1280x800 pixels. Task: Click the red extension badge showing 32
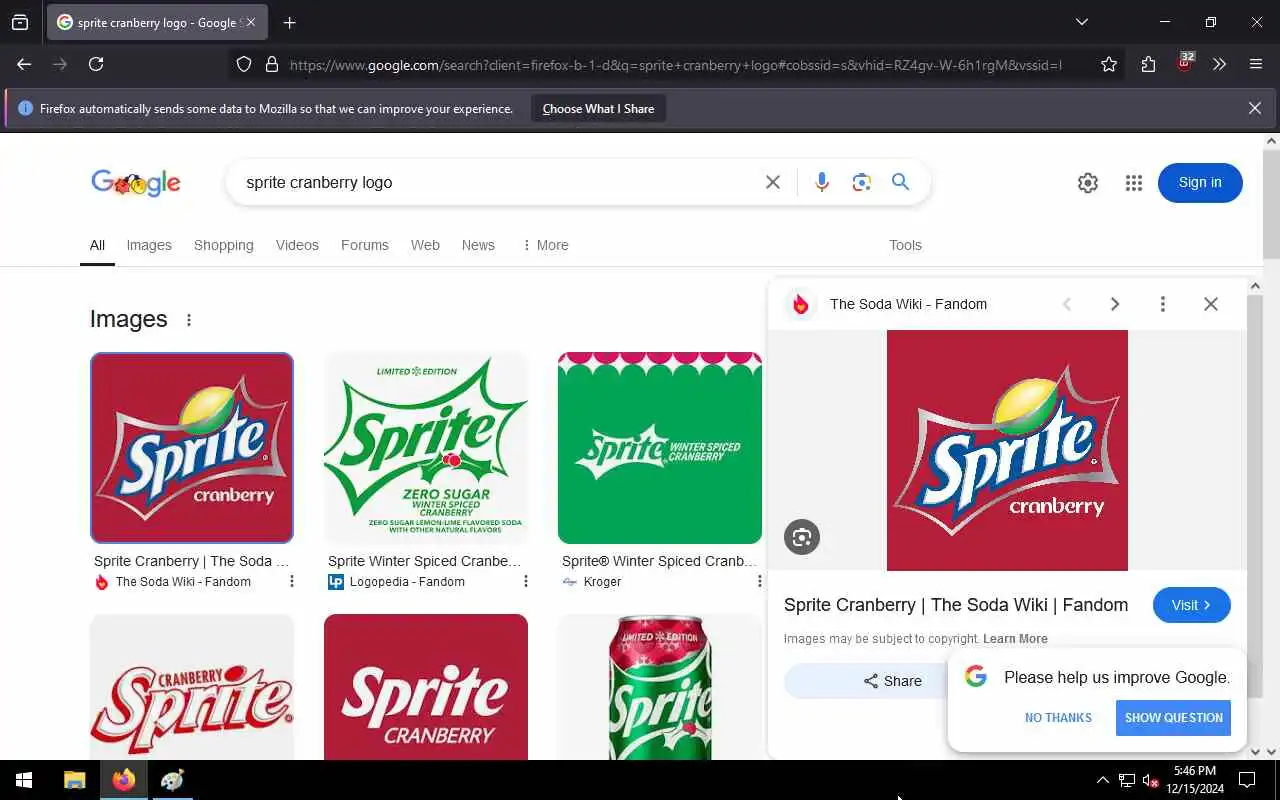(x=1185, y=63)
